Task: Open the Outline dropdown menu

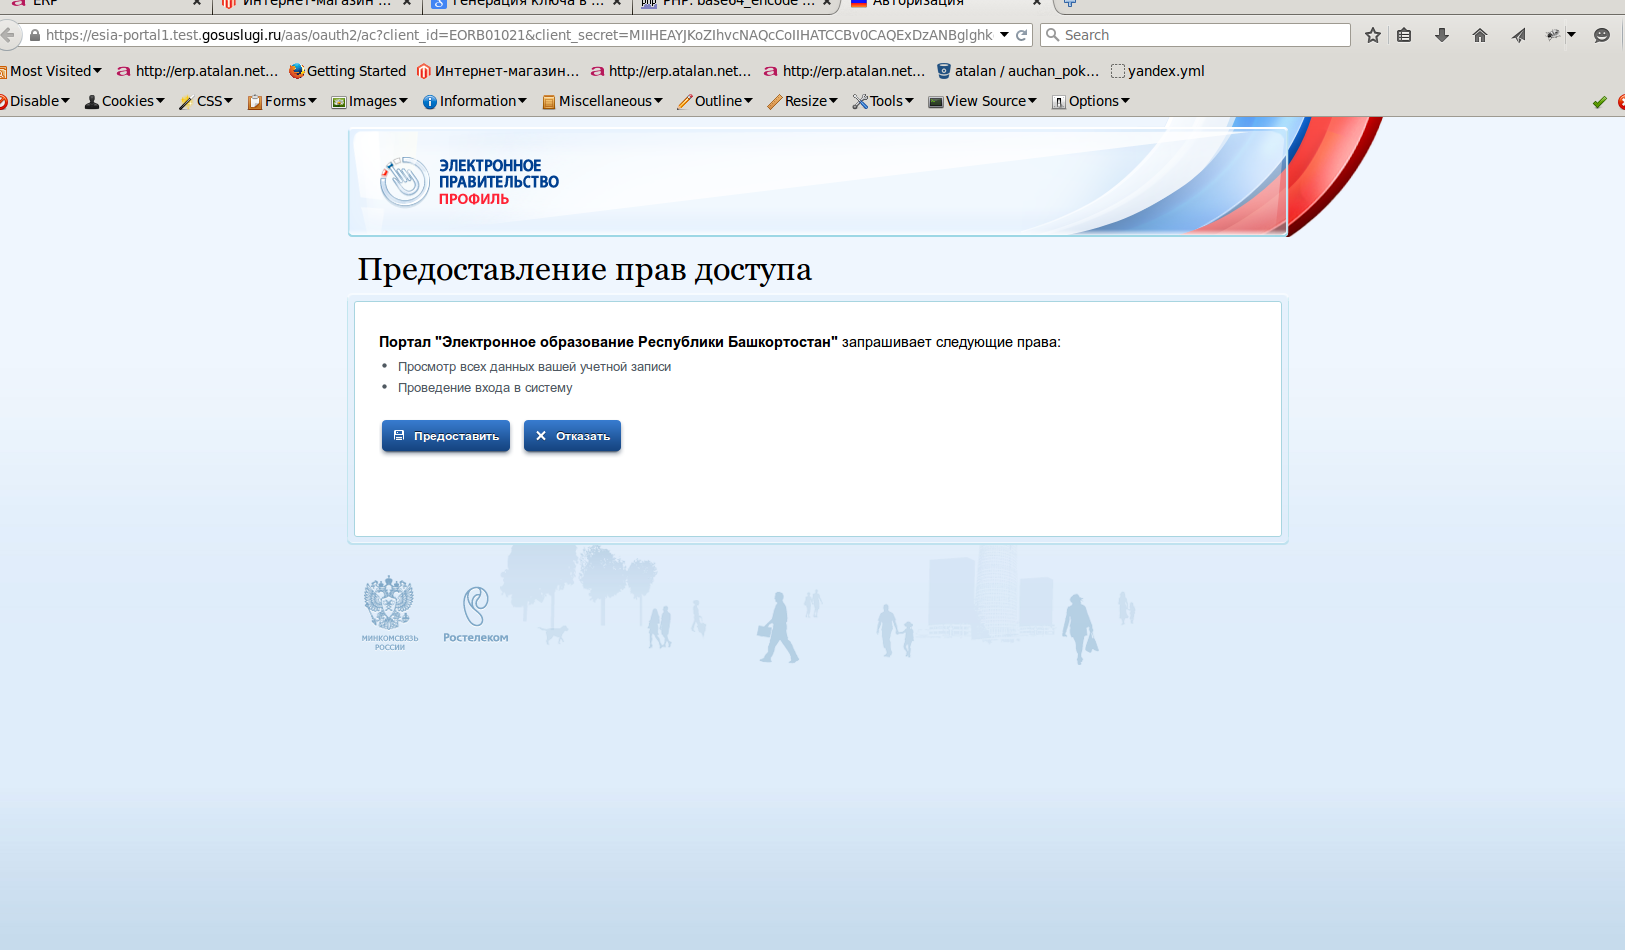Action: tap(715, 101)
